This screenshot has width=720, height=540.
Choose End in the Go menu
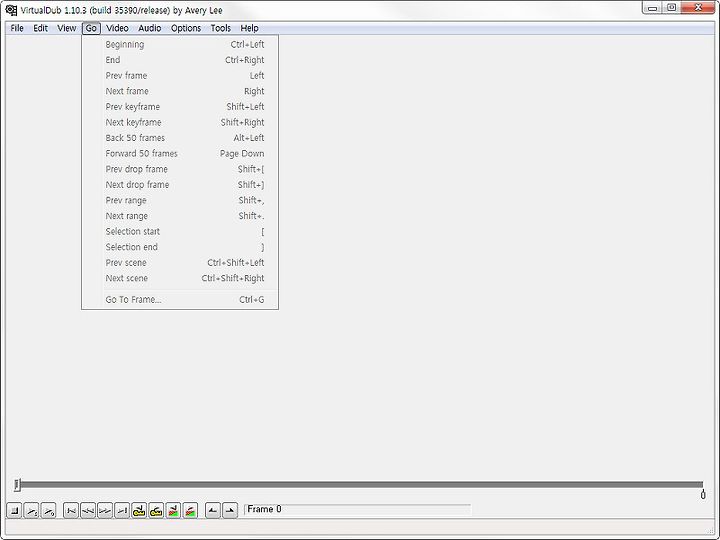180,60
